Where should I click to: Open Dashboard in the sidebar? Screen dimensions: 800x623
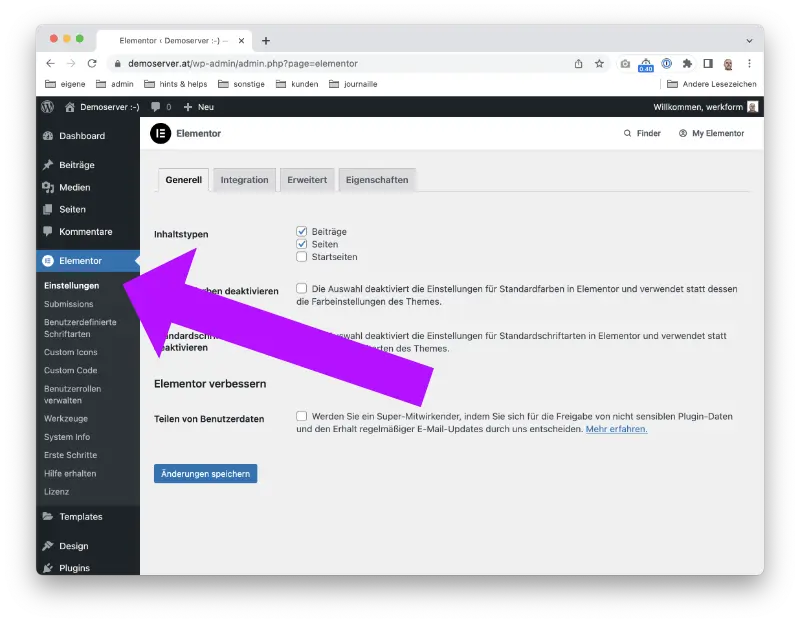[88, 136]
